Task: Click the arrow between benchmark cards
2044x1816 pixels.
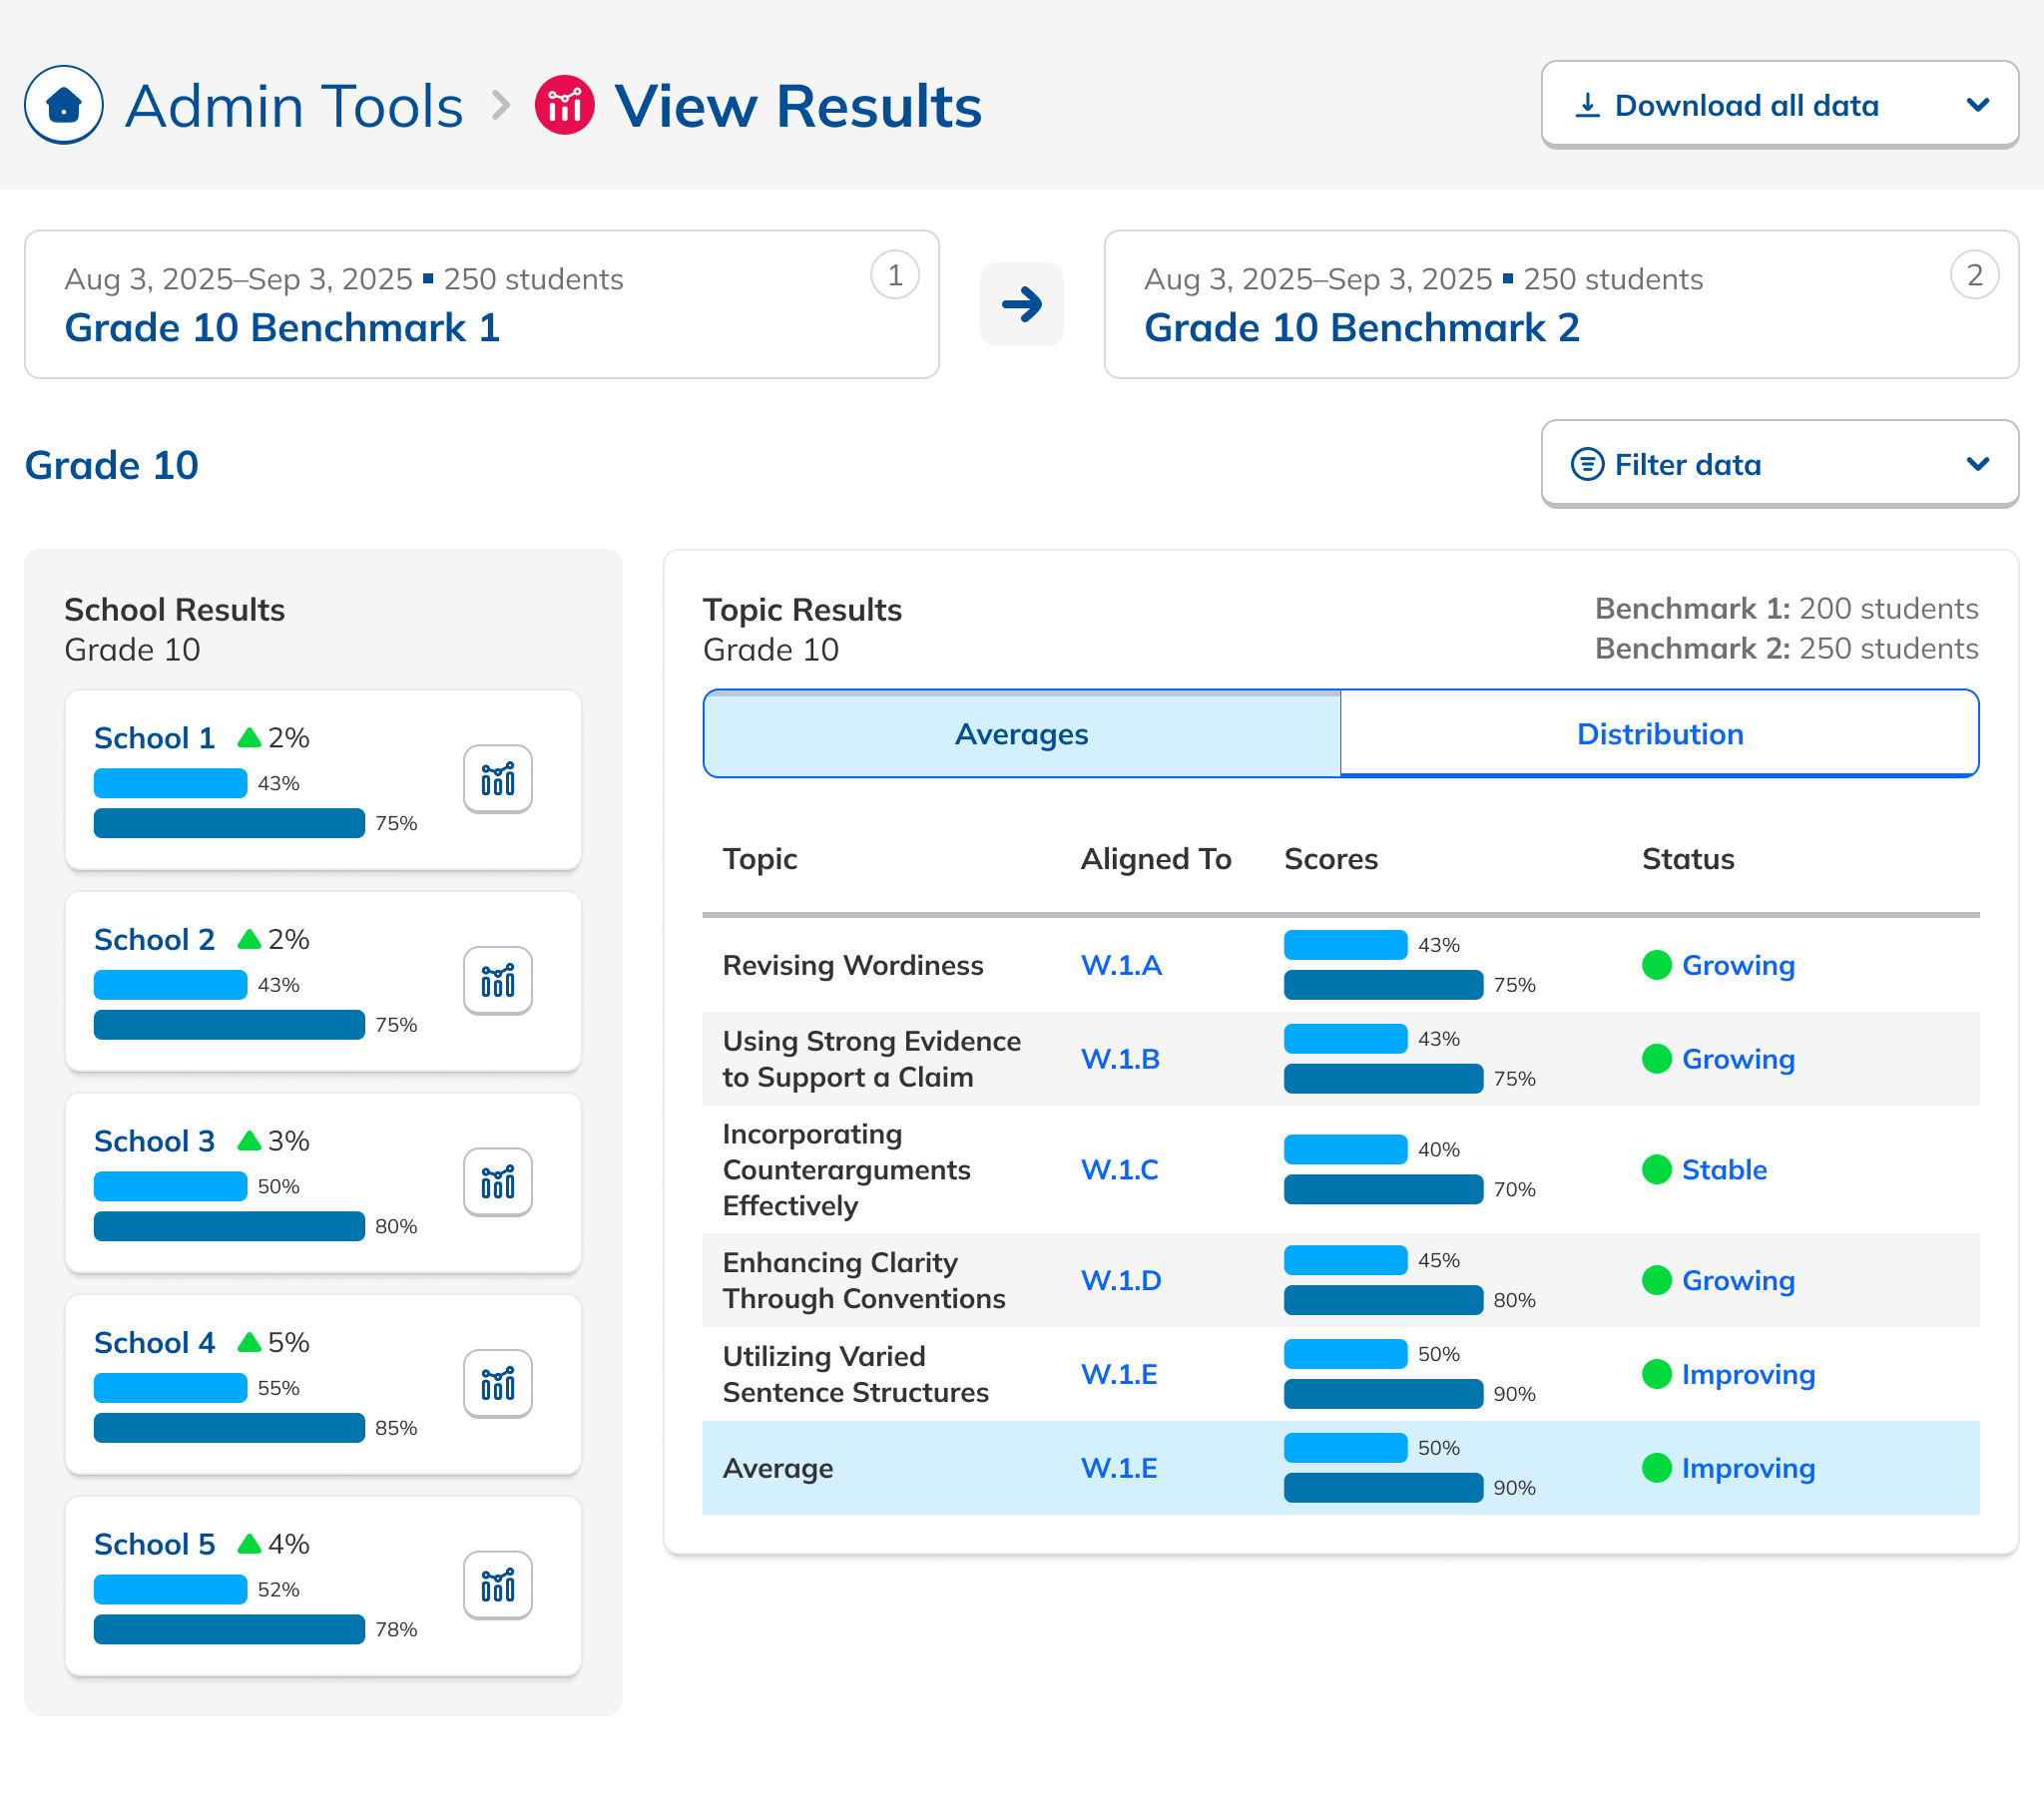Action: (1021, 304)
